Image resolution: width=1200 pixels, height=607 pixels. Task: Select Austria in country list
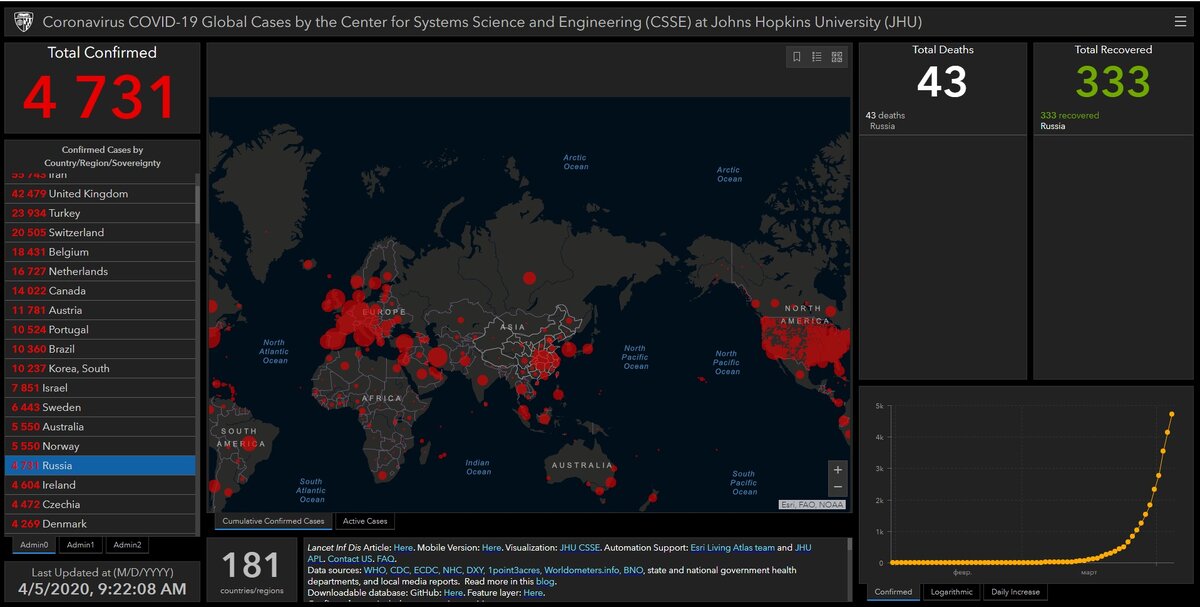click(100, 310)
